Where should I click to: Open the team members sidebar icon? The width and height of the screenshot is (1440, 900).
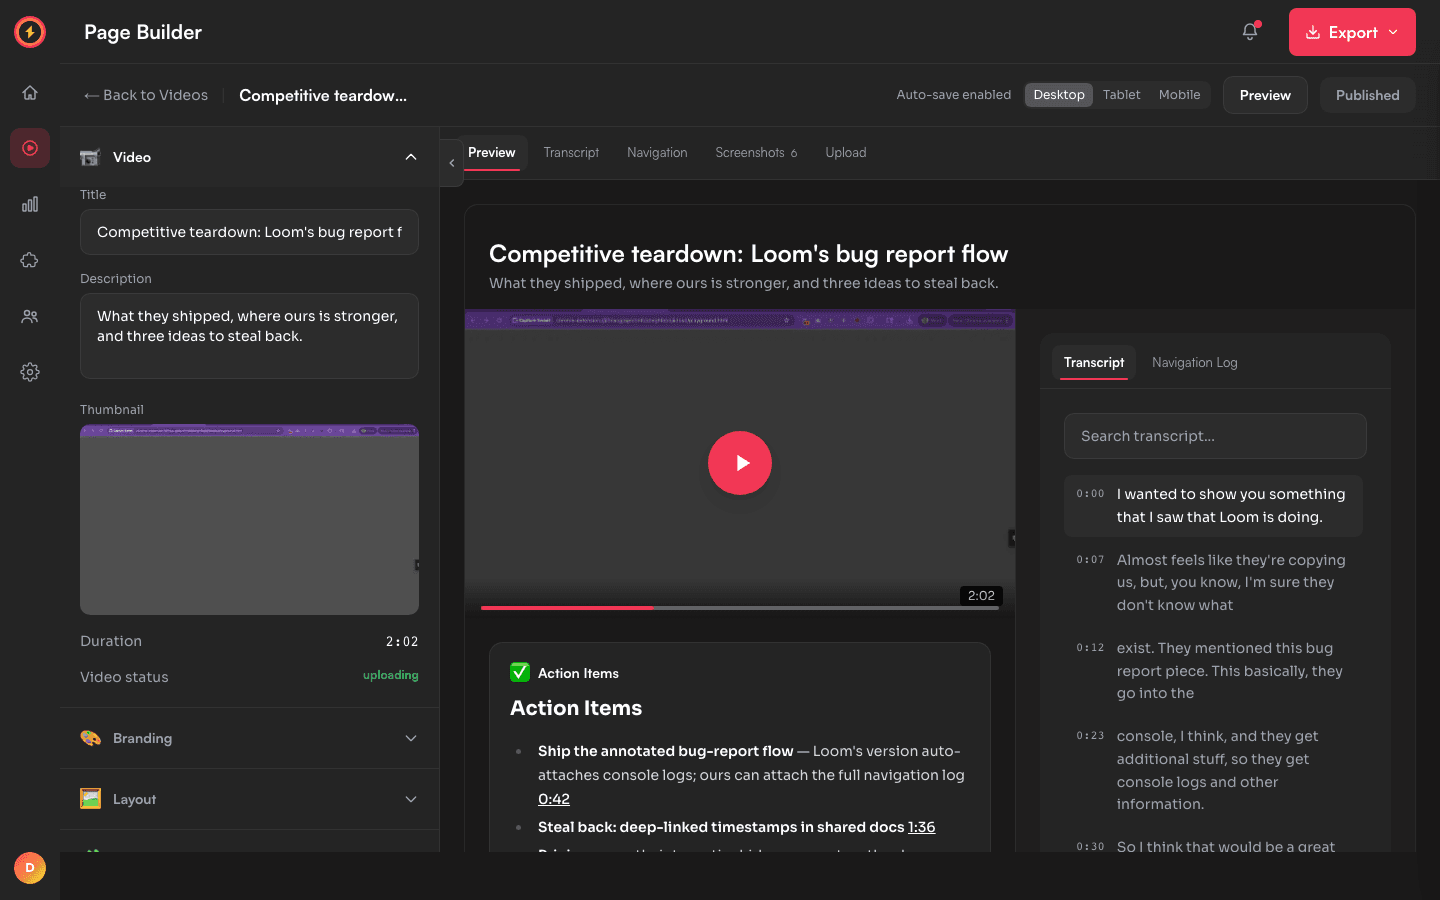click(x=30, y=316)
